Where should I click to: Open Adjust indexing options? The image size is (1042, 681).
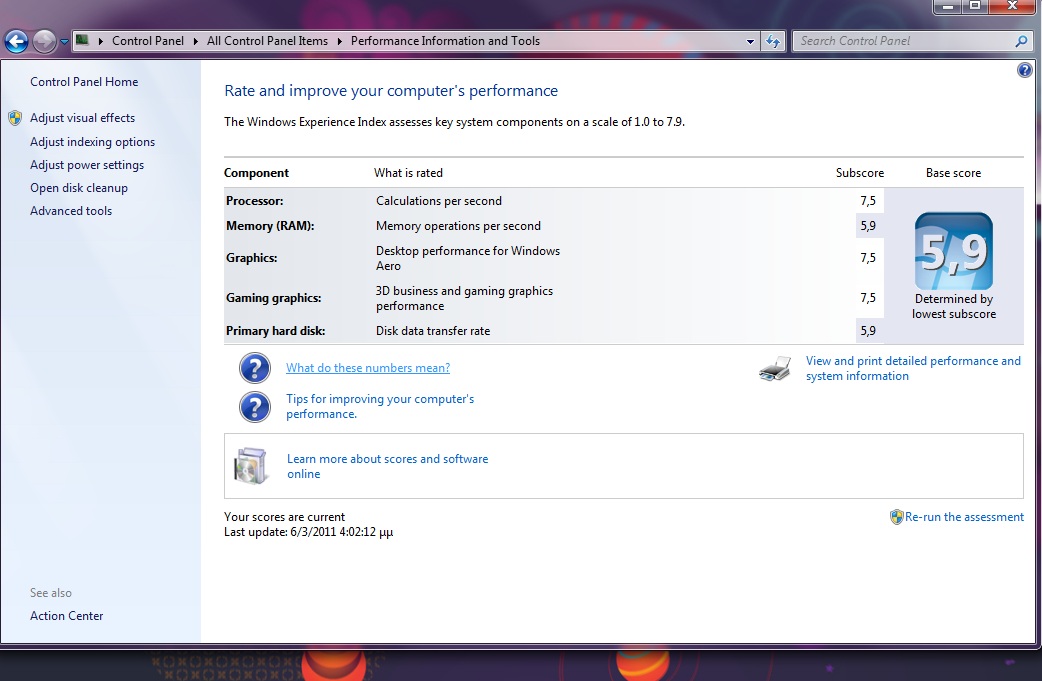pos(92,142)
